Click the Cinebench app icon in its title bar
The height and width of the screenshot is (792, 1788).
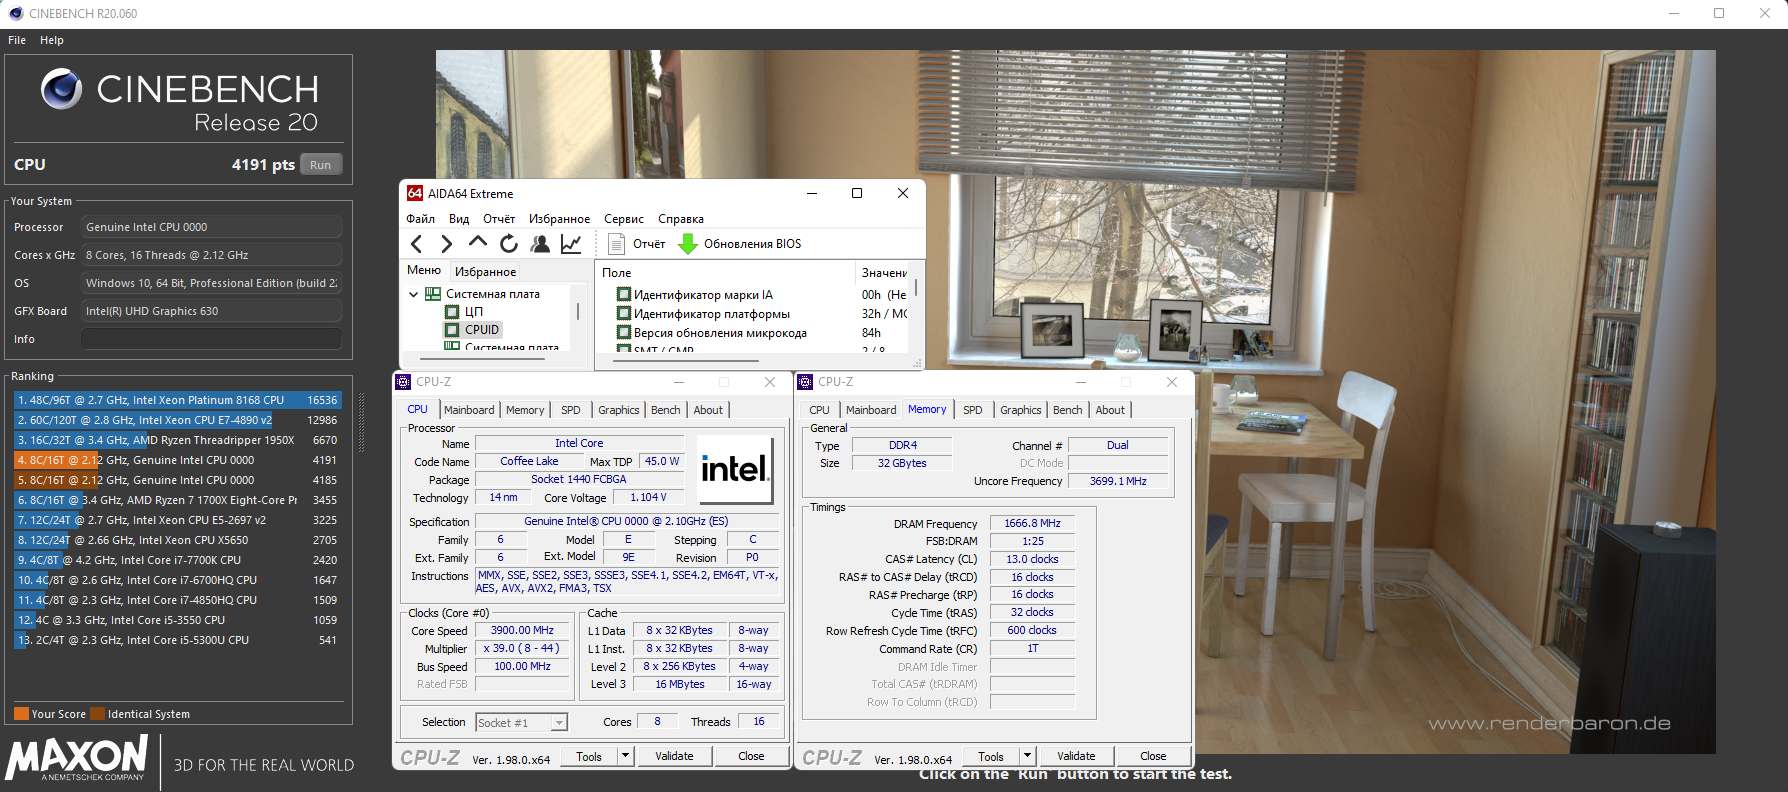click(x=15, y=14)
